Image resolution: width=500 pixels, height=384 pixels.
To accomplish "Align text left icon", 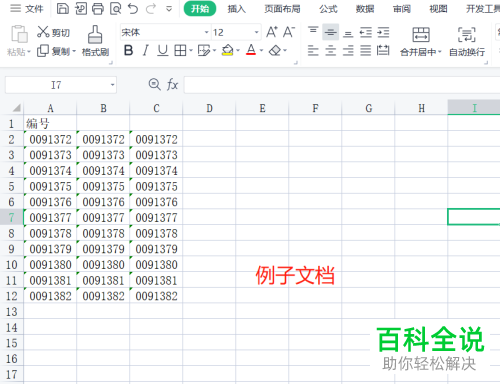I will click(x=313, y=51).
